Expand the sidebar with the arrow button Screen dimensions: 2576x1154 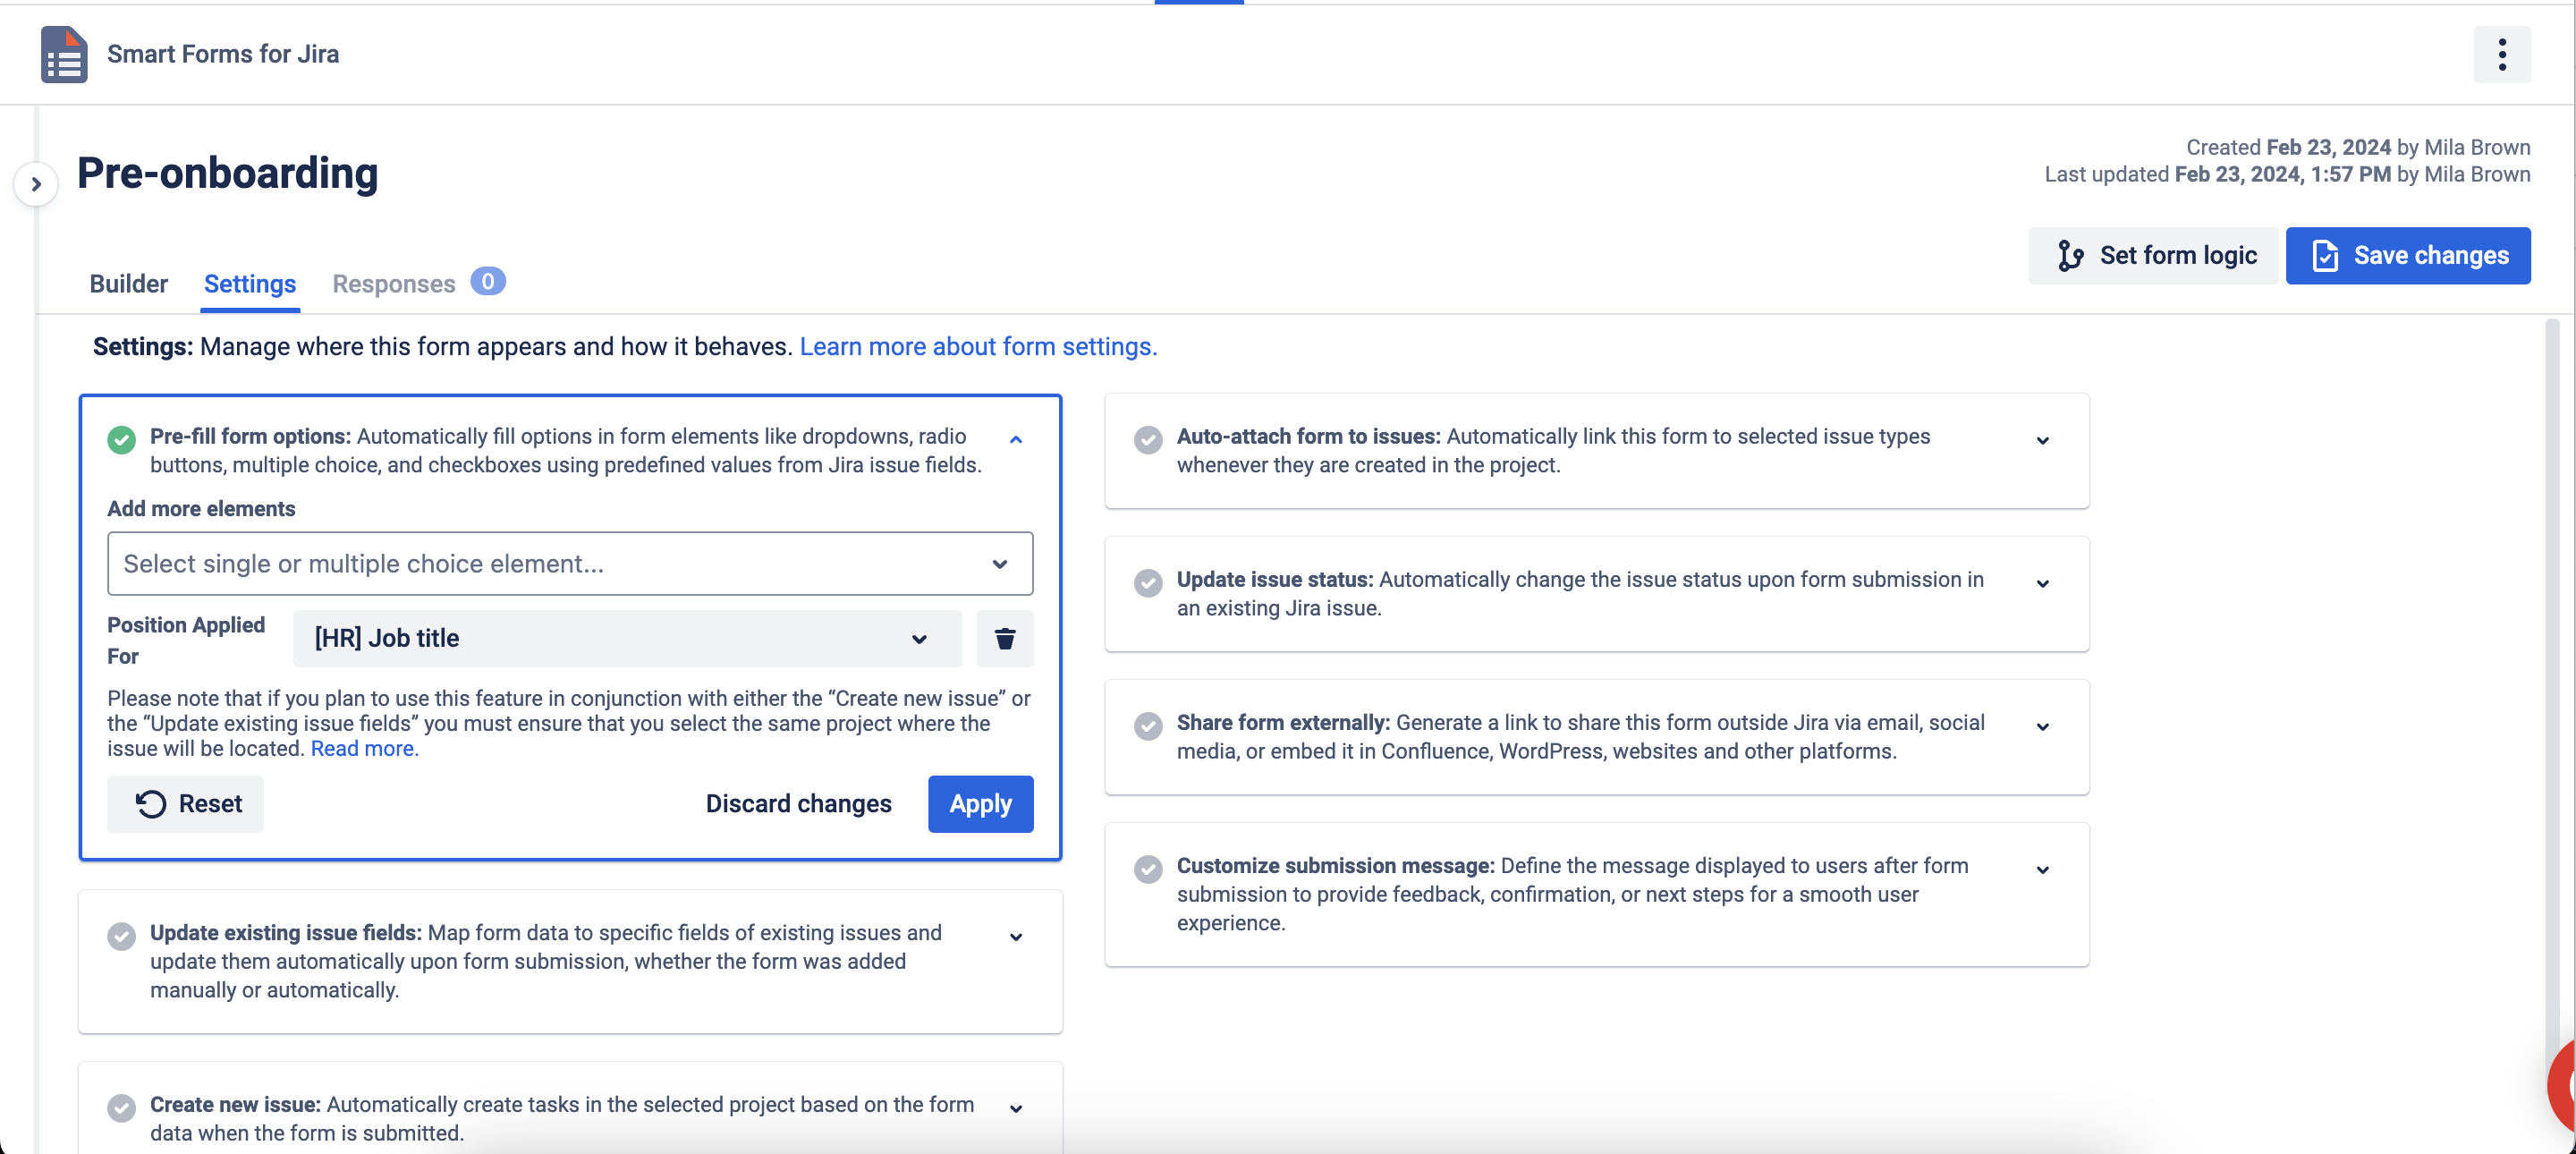36,184
